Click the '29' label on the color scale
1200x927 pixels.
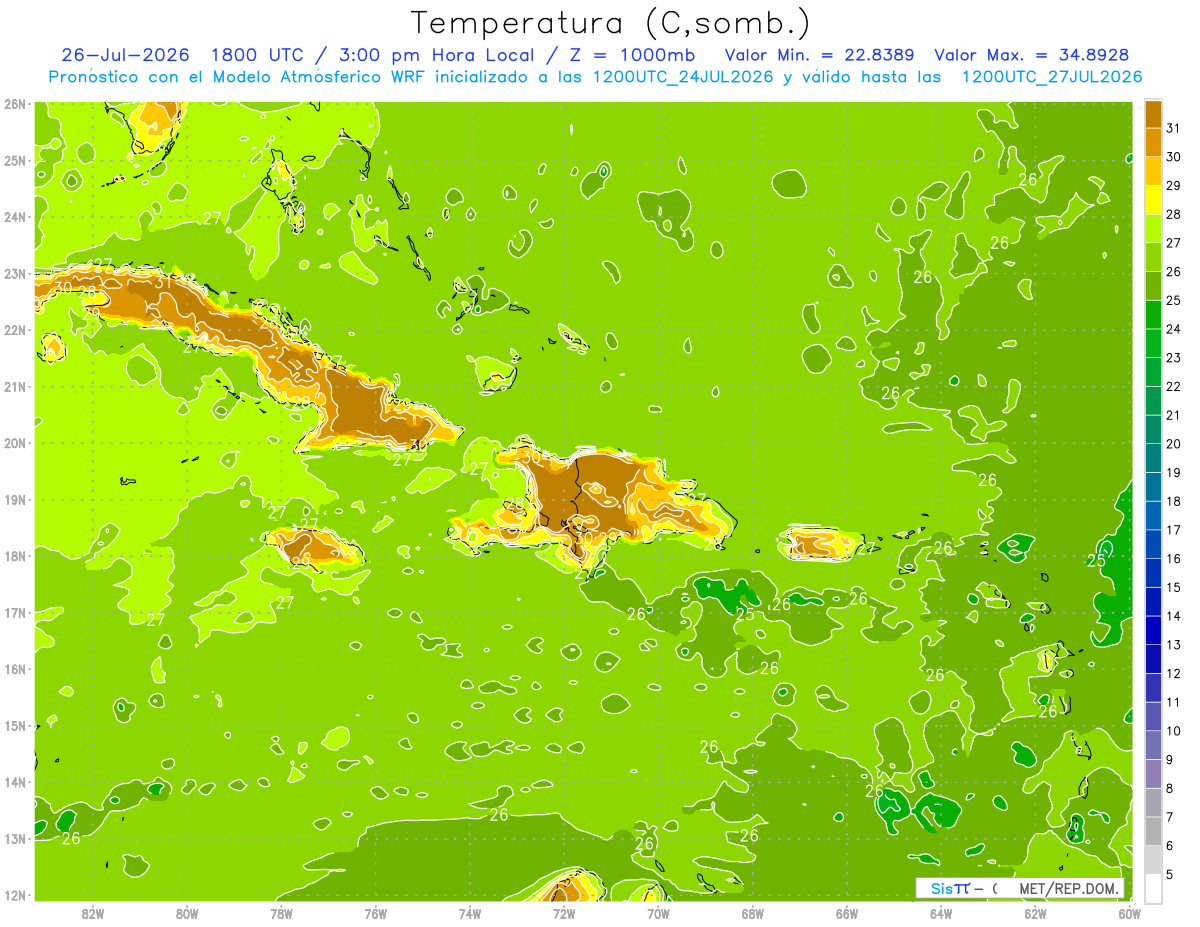pos(1174,185)
